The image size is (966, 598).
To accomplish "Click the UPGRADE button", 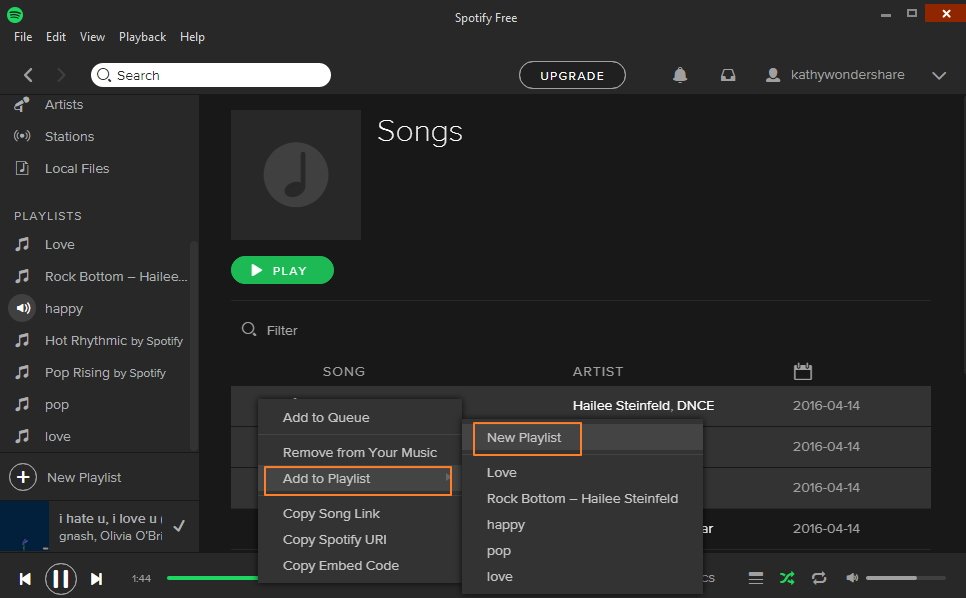I will coord(572,75).
